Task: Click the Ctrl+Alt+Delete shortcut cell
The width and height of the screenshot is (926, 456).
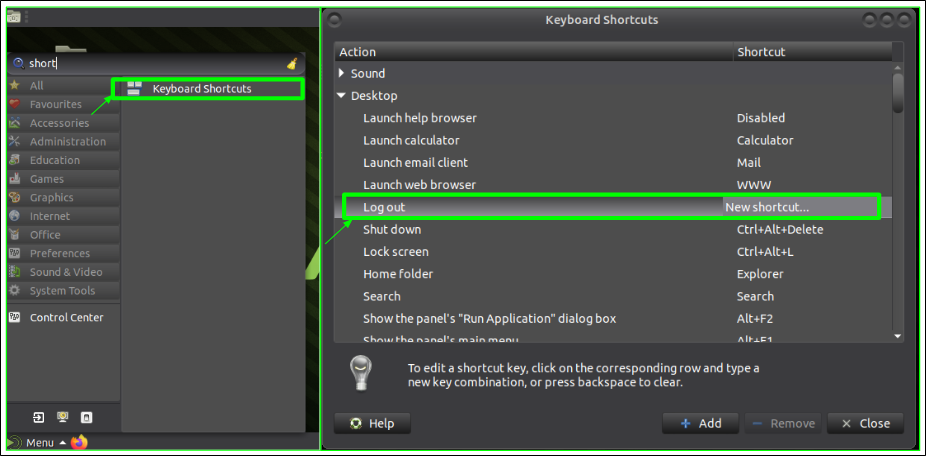Action: pyautogui.click(x=780, y=229)
